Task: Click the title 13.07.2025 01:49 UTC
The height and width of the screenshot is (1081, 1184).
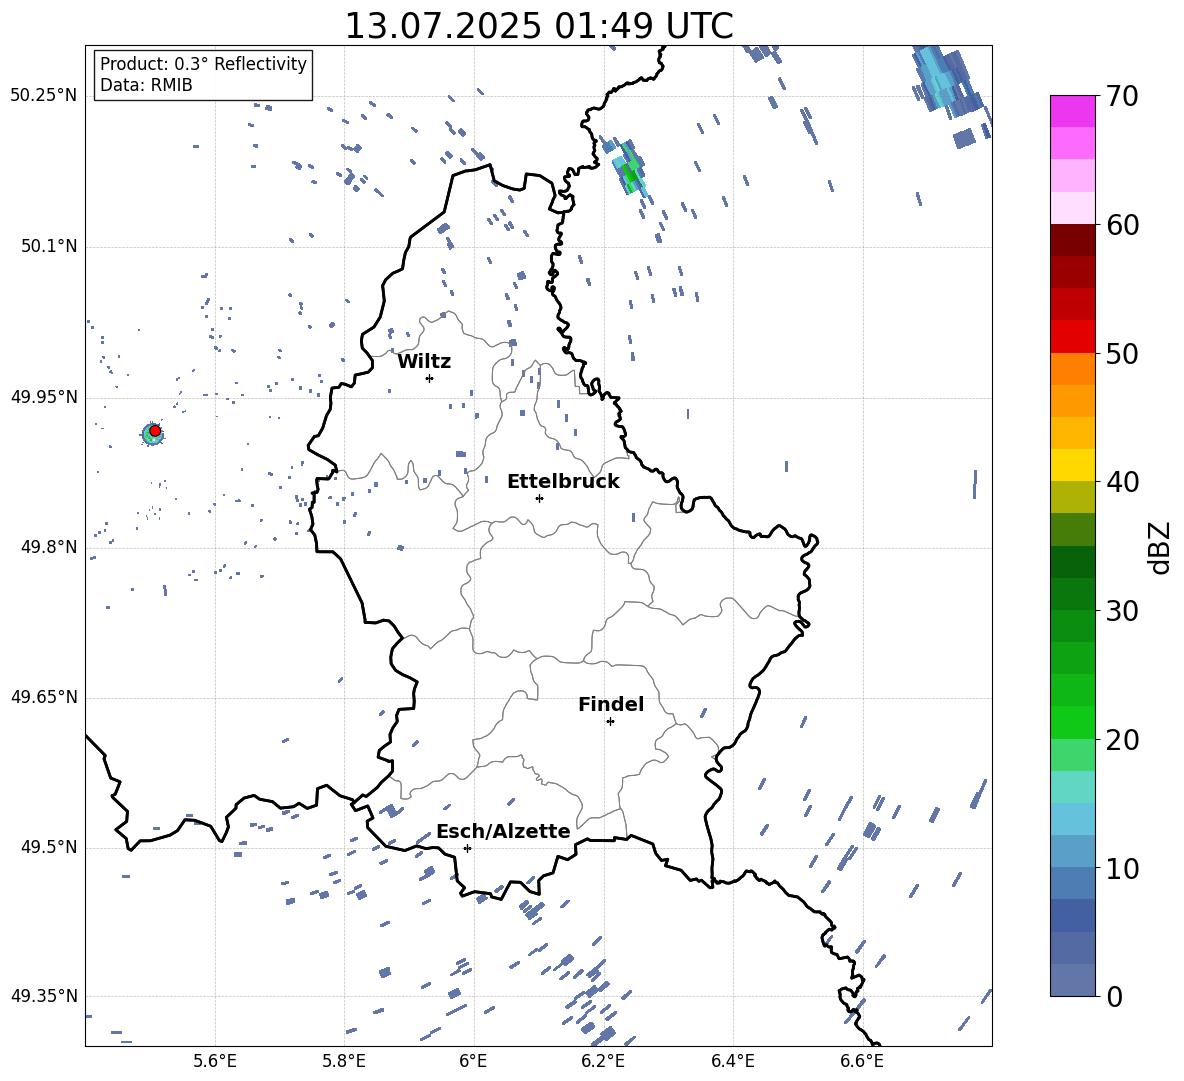Action: pos(539,26)
